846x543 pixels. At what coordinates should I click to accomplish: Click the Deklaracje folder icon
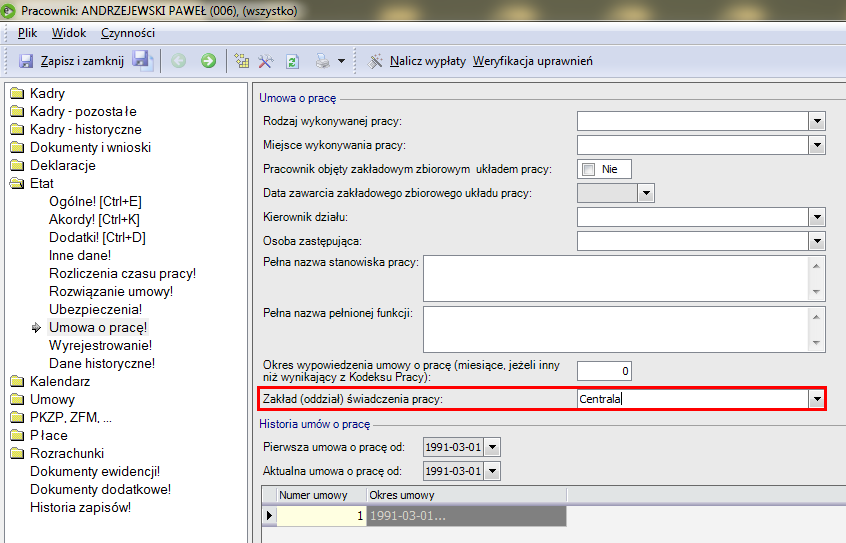tap(17, 165)
